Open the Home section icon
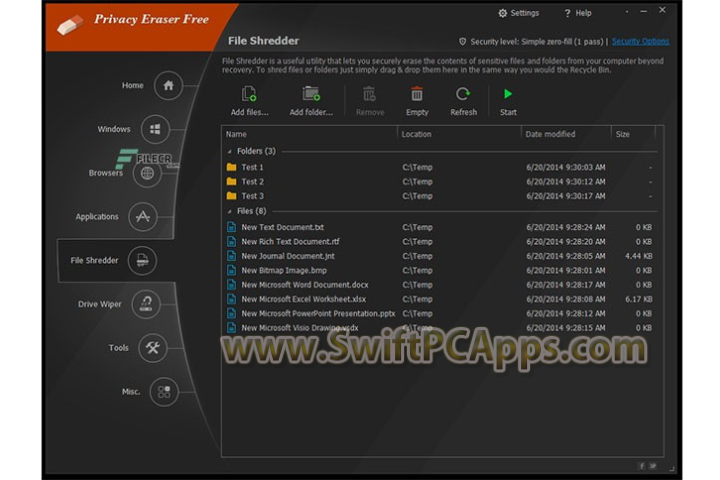 click(x=169, y=85)
